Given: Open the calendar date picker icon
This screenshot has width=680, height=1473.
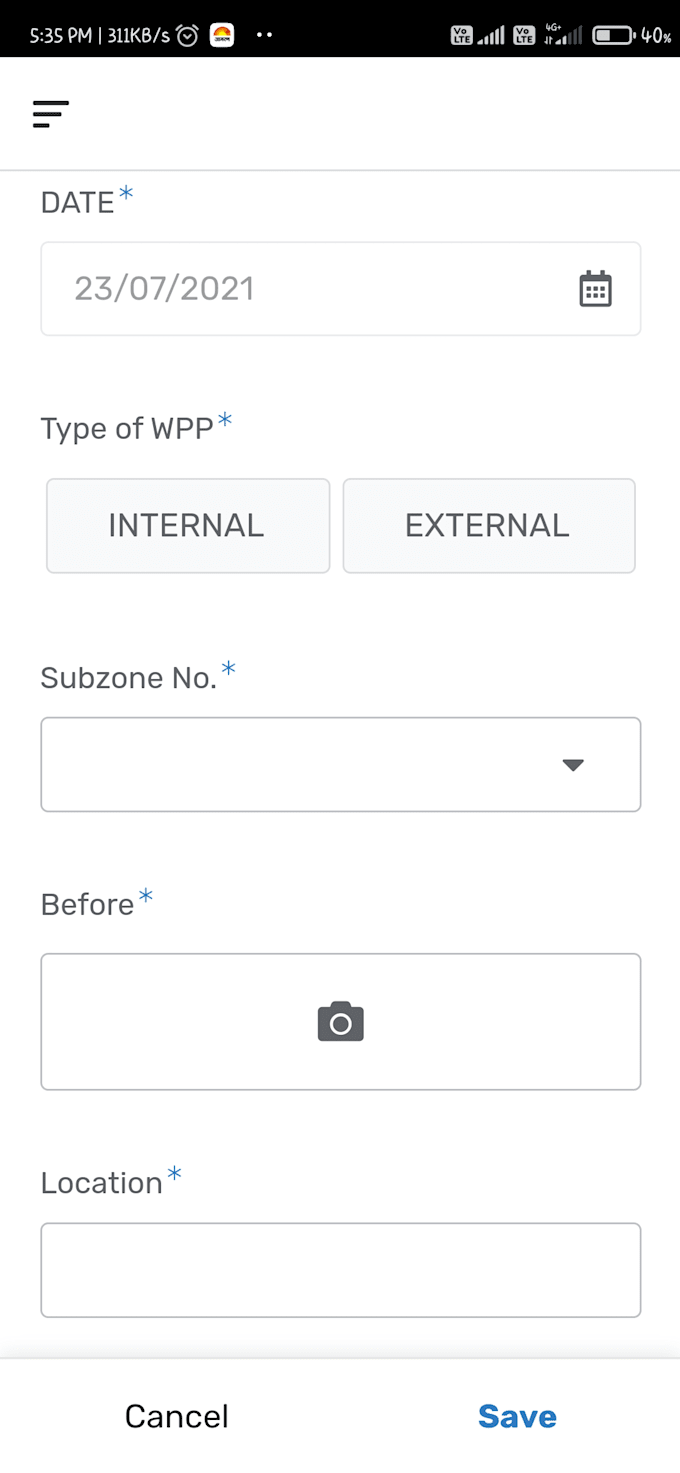Looking at the screenshot, I should click(595, 289).
